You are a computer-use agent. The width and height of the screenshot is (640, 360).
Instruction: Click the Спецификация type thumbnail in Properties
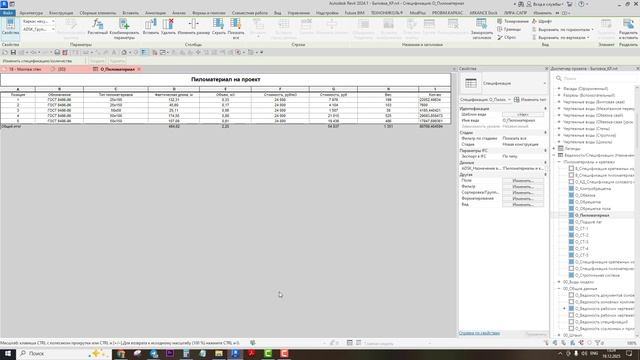coord(471,83)
